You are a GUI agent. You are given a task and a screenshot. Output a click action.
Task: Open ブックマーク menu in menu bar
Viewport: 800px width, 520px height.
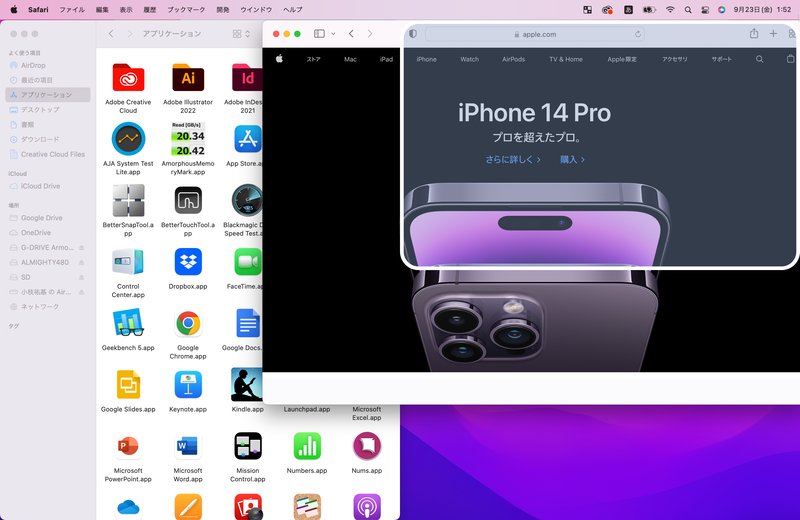coord(186,10)
